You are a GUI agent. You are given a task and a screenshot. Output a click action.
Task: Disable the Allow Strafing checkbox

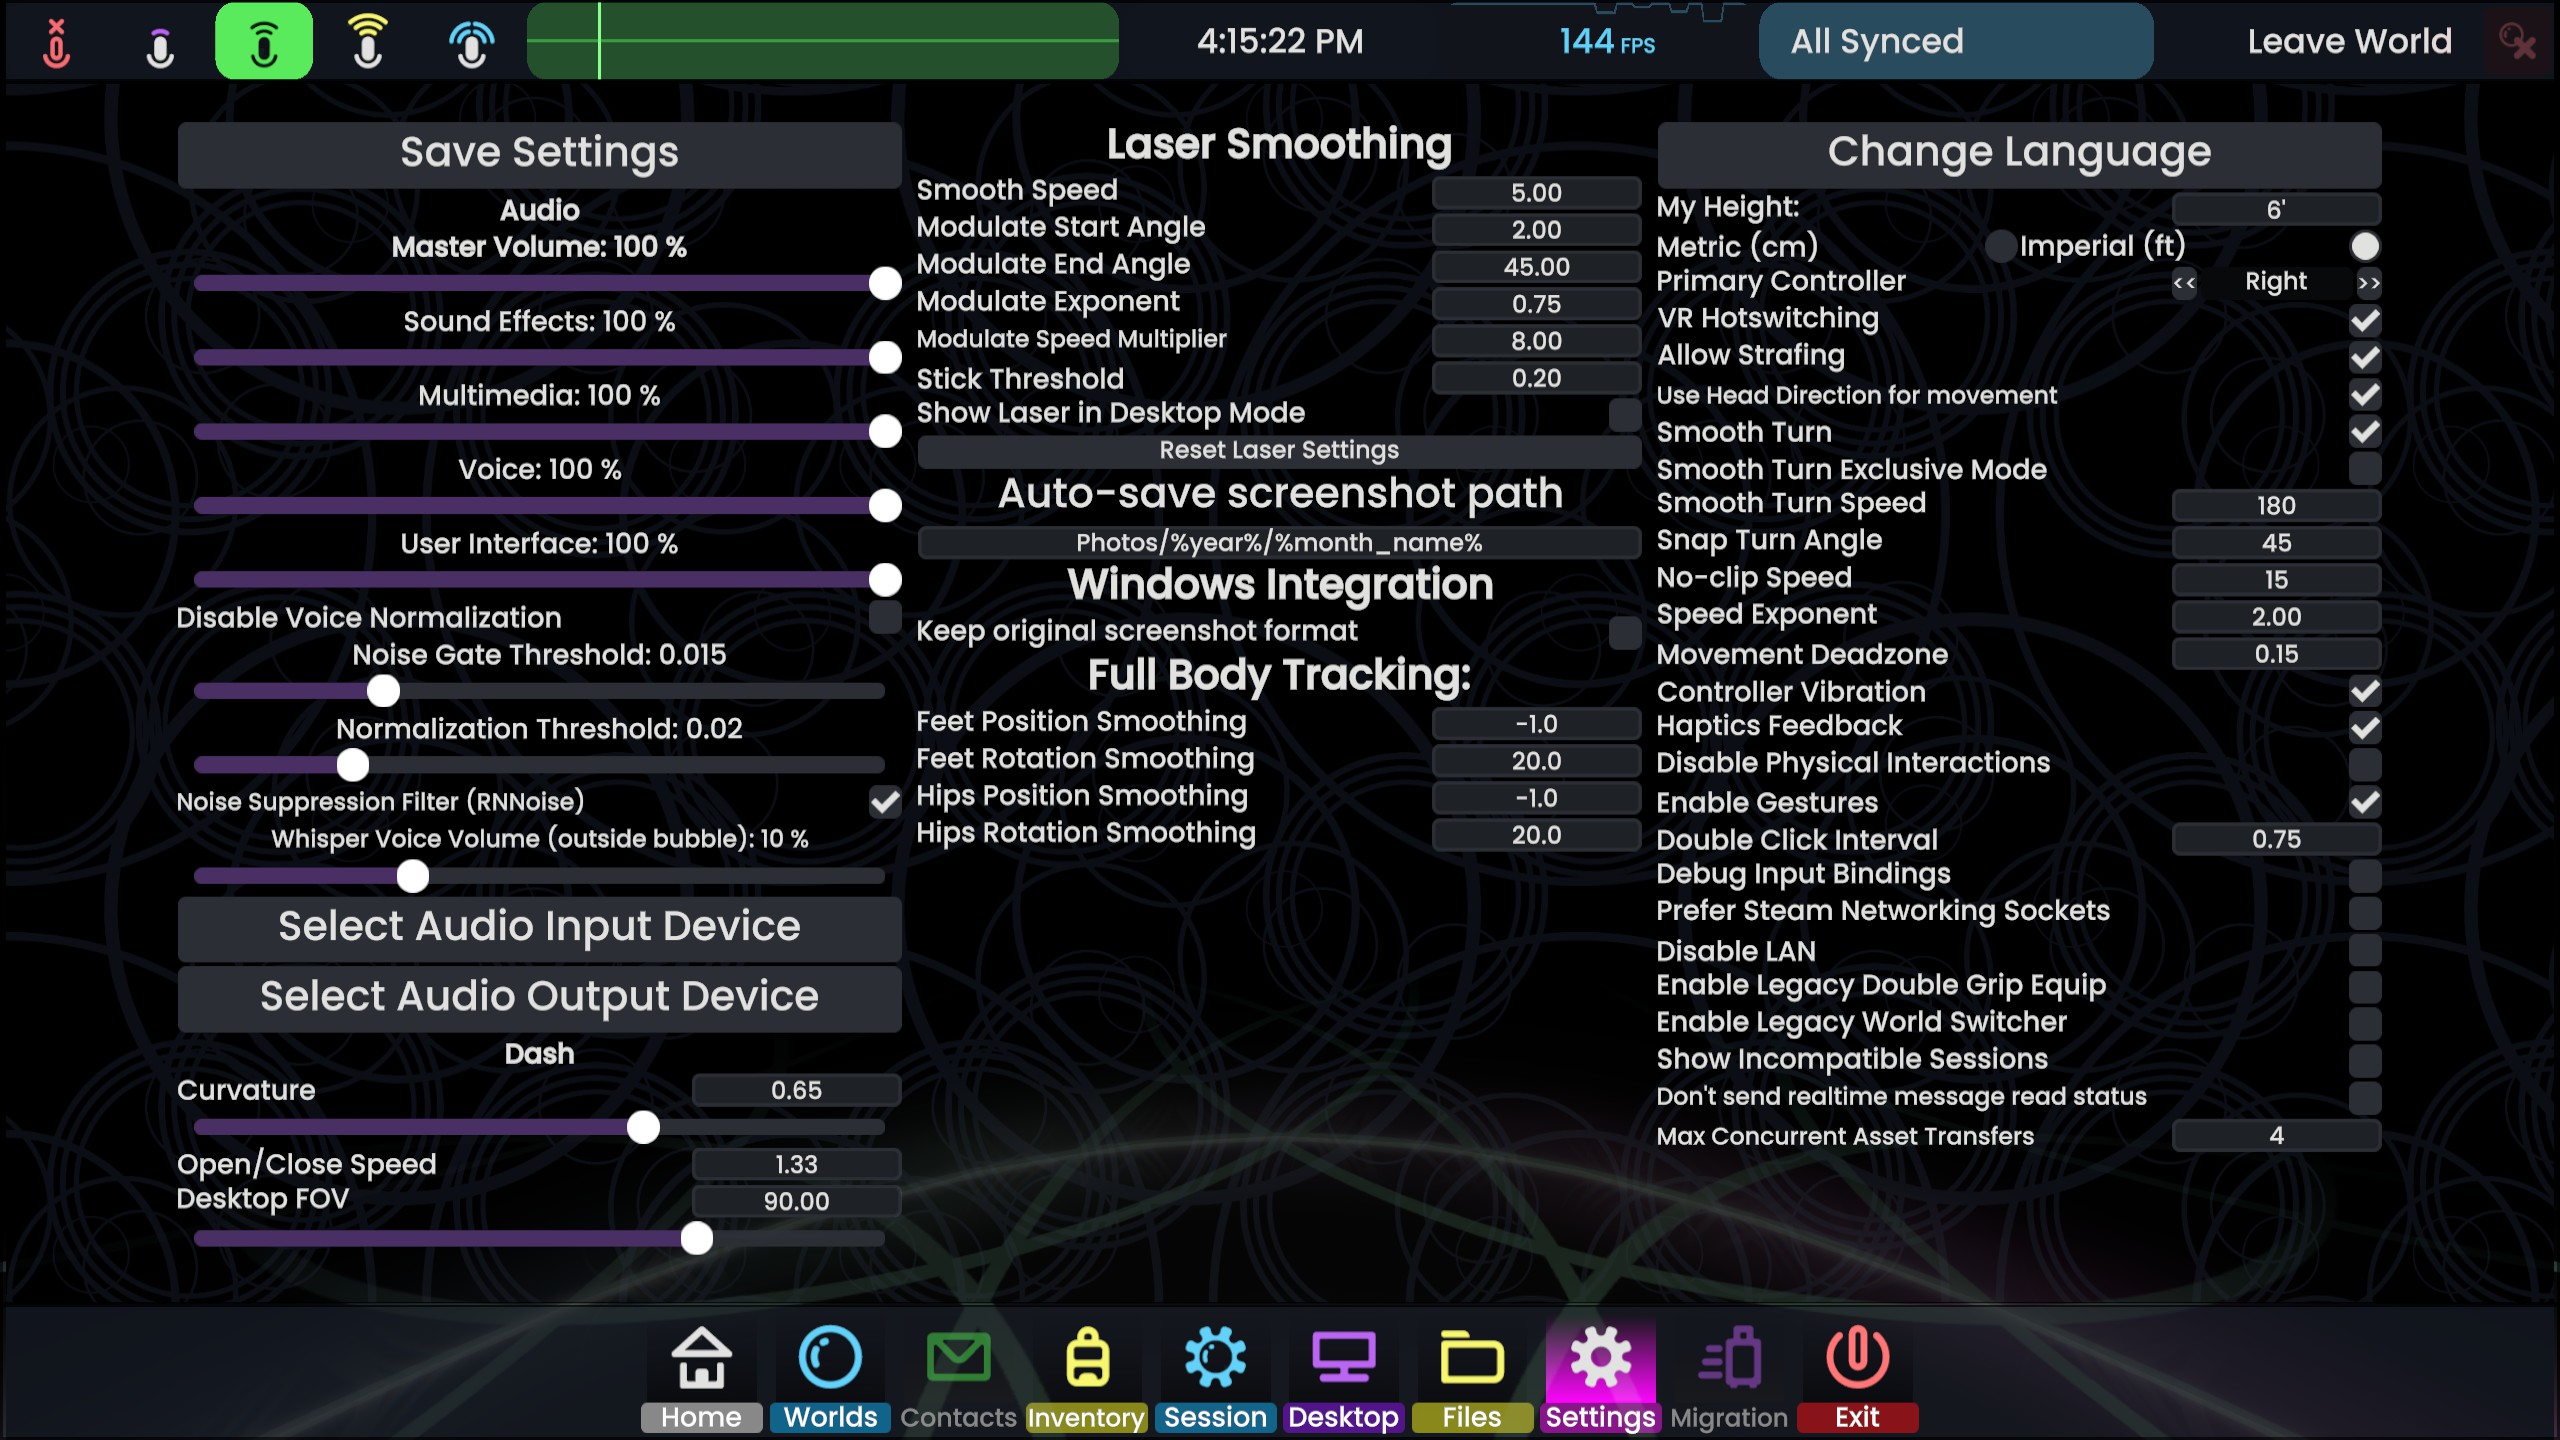pyautogui.click(x=2365, y=357)
